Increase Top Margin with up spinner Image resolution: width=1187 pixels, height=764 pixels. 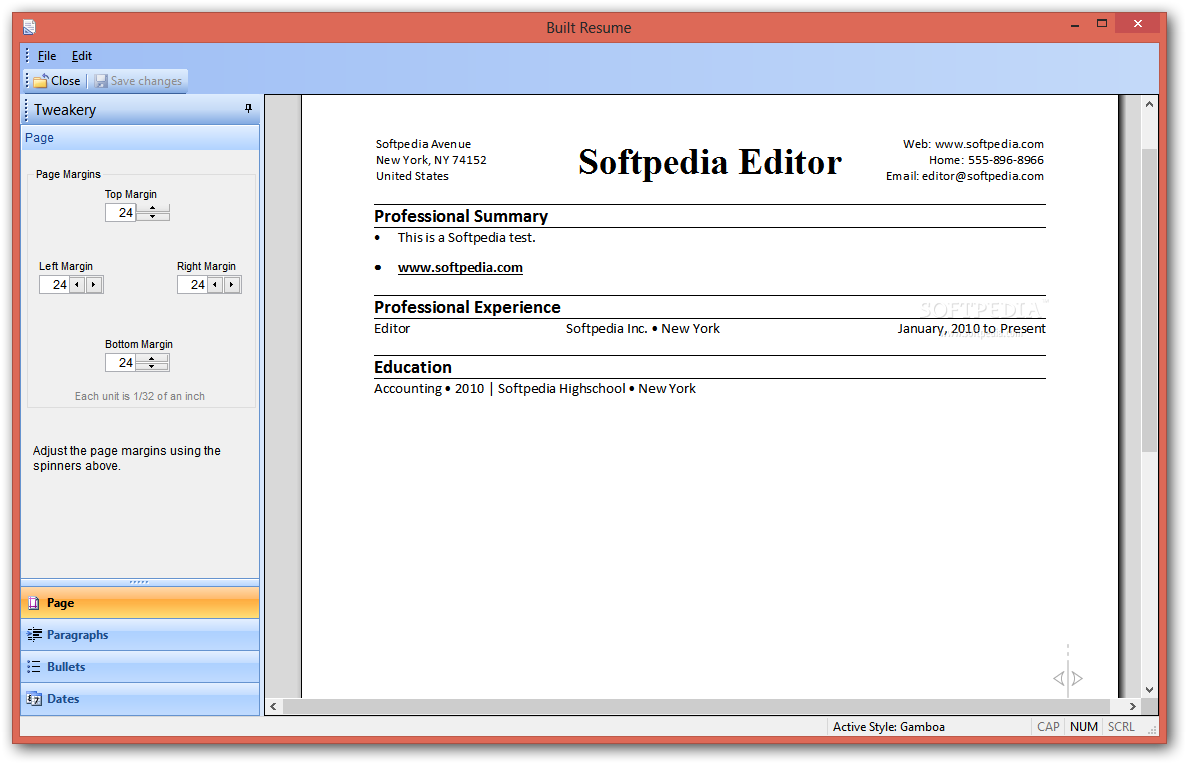point(153,208)
